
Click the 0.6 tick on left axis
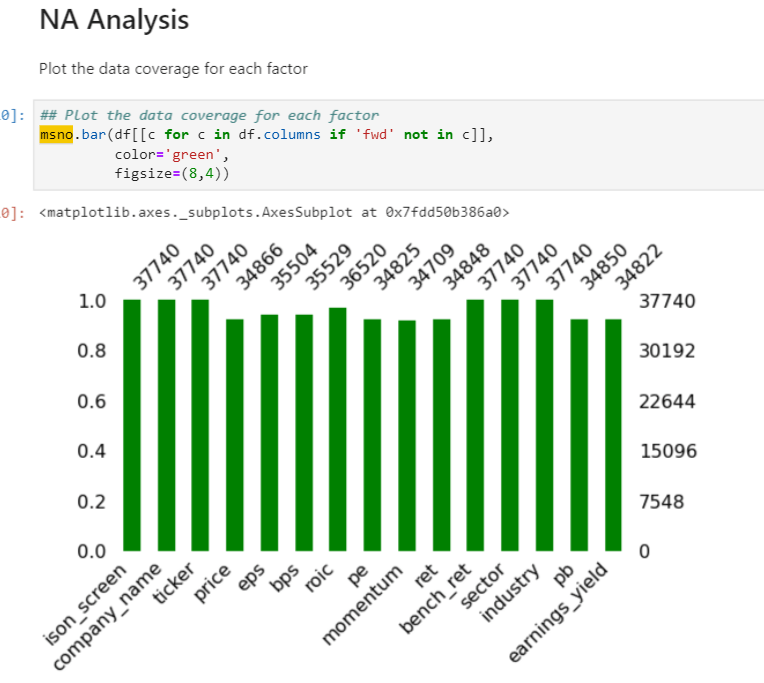[x=92, y=401]
